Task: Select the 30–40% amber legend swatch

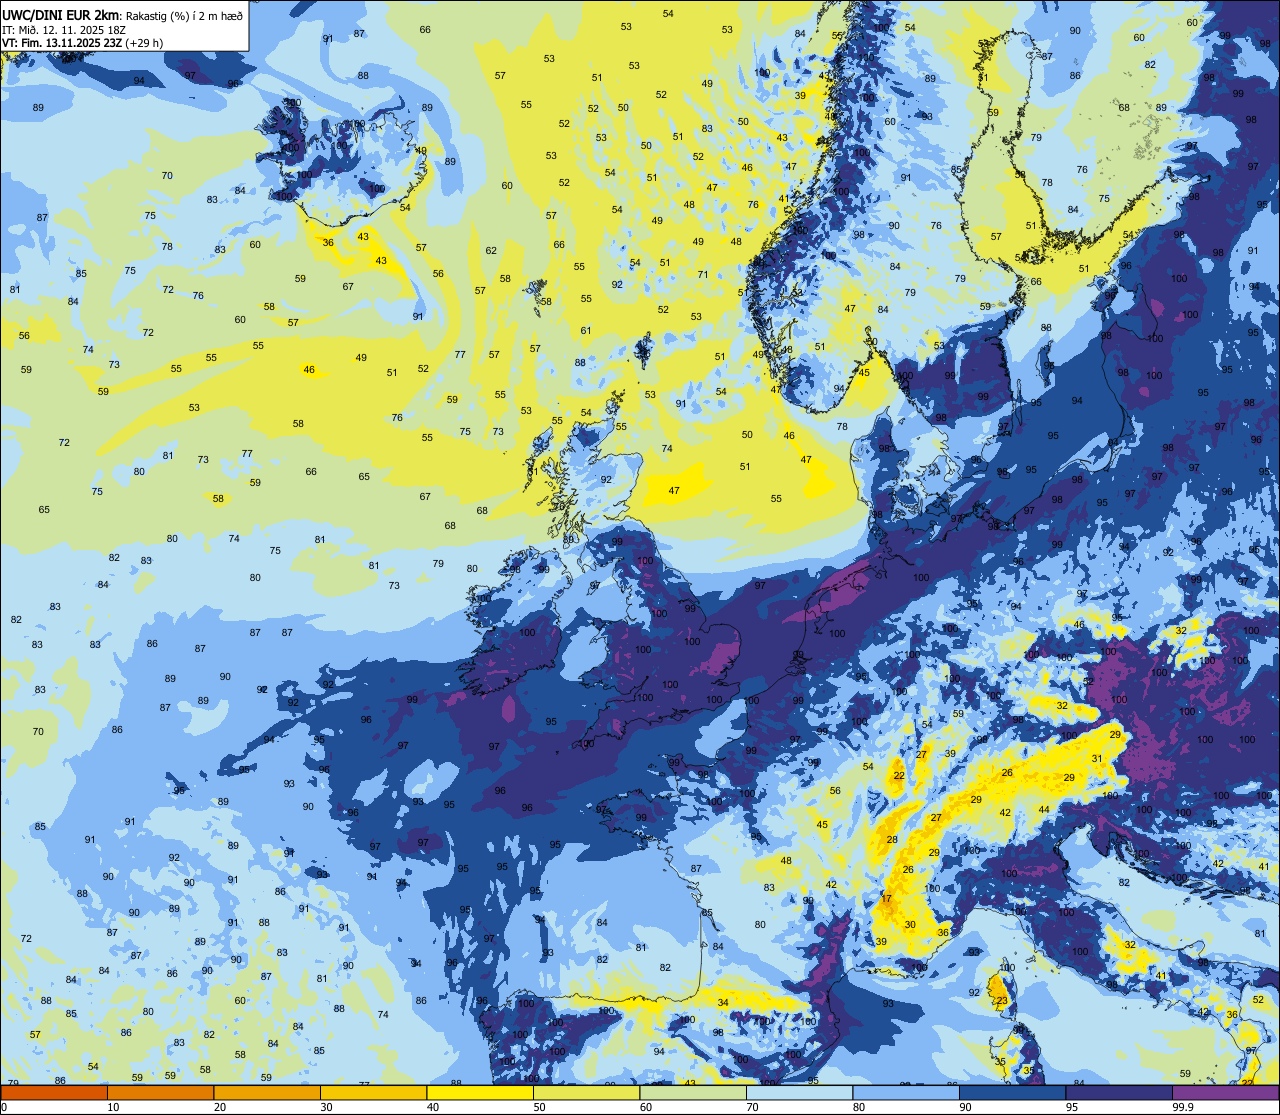Action: (373, 1092)
